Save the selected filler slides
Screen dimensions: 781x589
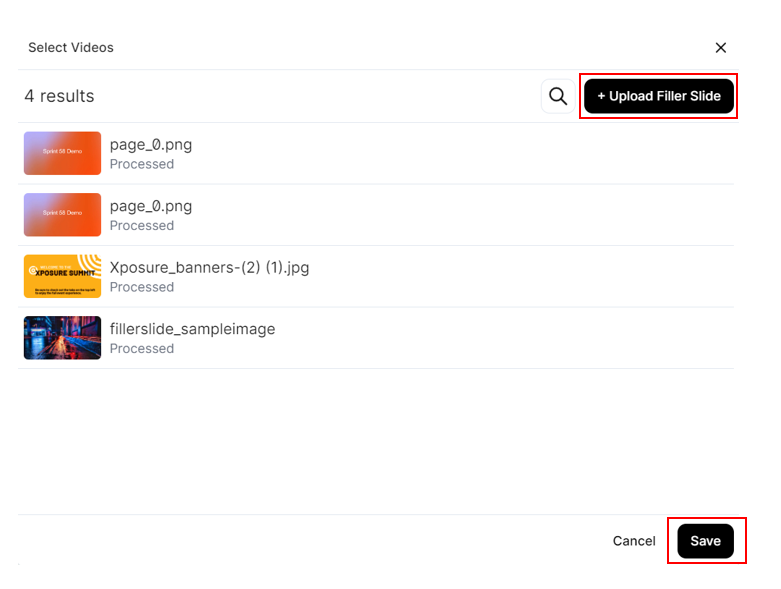(705, 541)
